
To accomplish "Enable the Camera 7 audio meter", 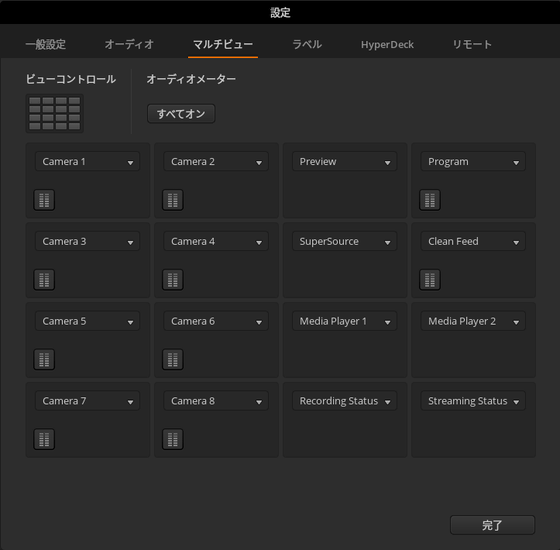I will coord(44,439).
